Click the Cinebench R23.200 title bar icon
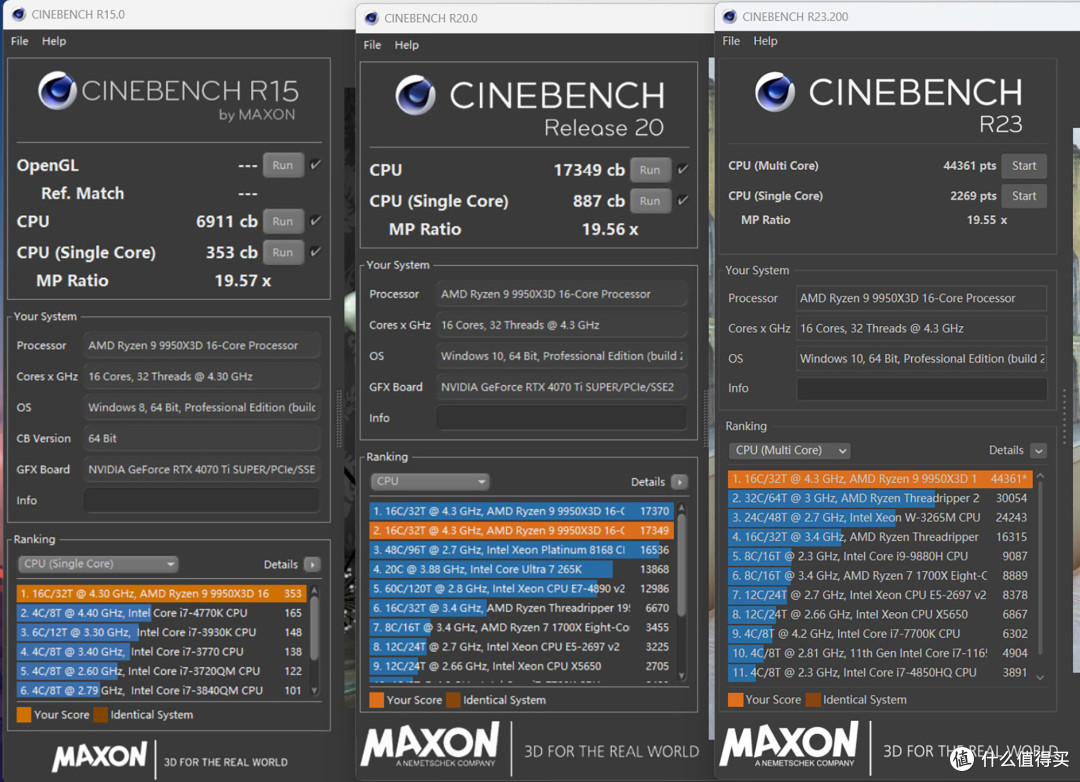 coord(729,16)
